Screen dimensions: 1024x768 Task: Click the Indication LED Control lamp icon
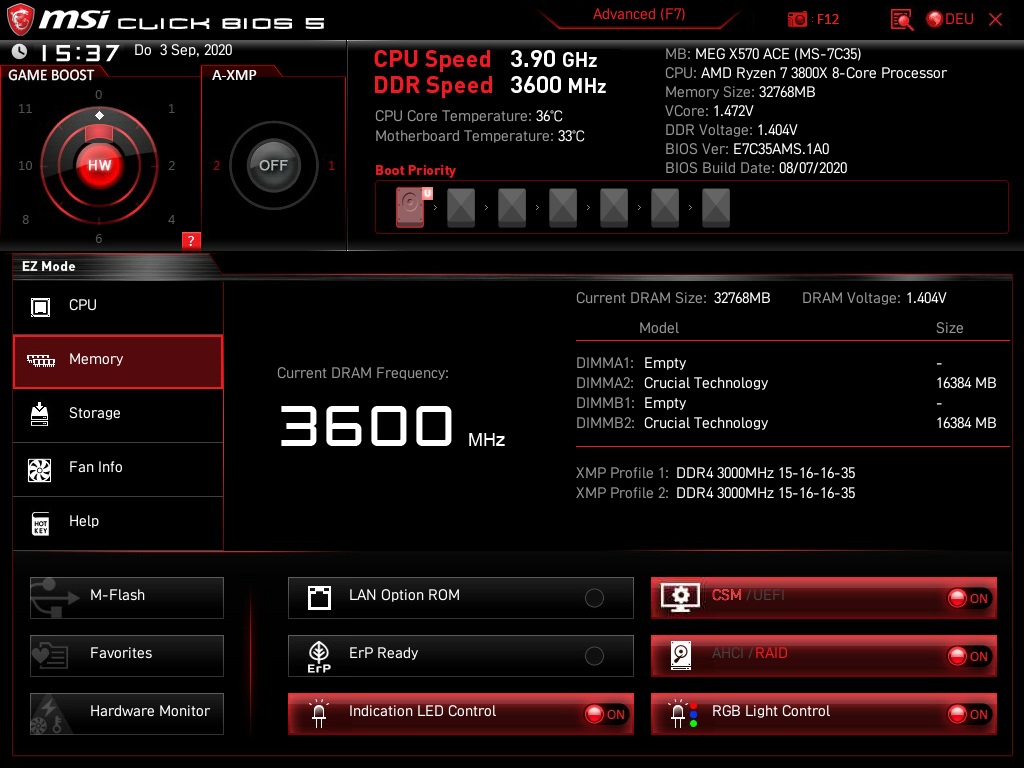319,713
